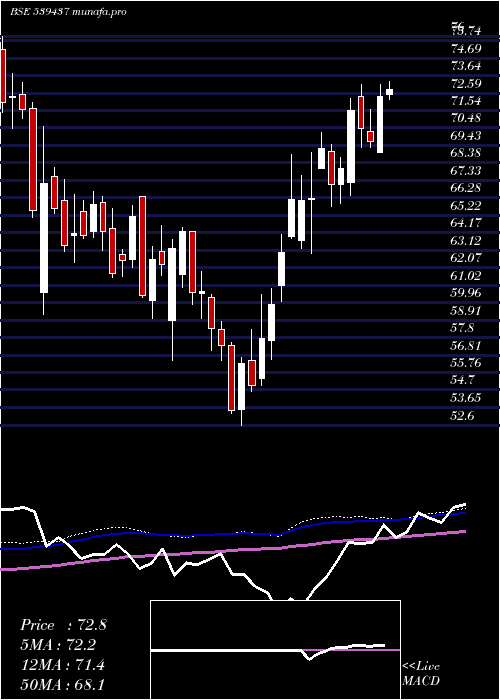Click the 50MA : 68.1 readout

[63, 685]
